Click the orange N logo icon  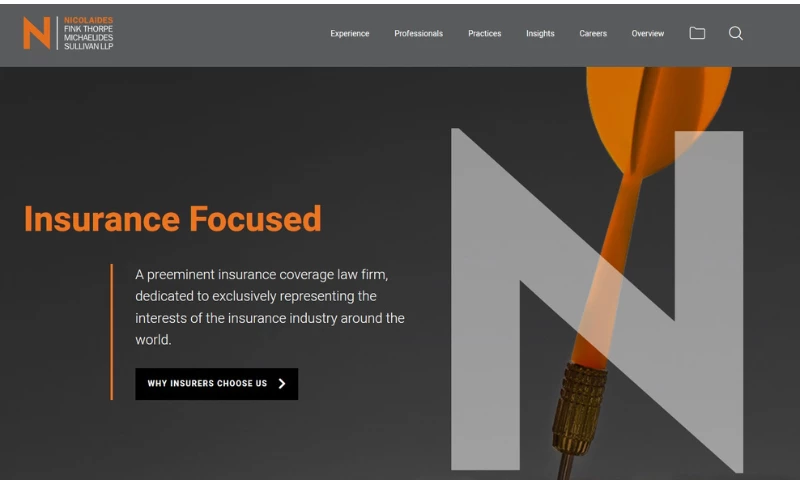point(37,33)
